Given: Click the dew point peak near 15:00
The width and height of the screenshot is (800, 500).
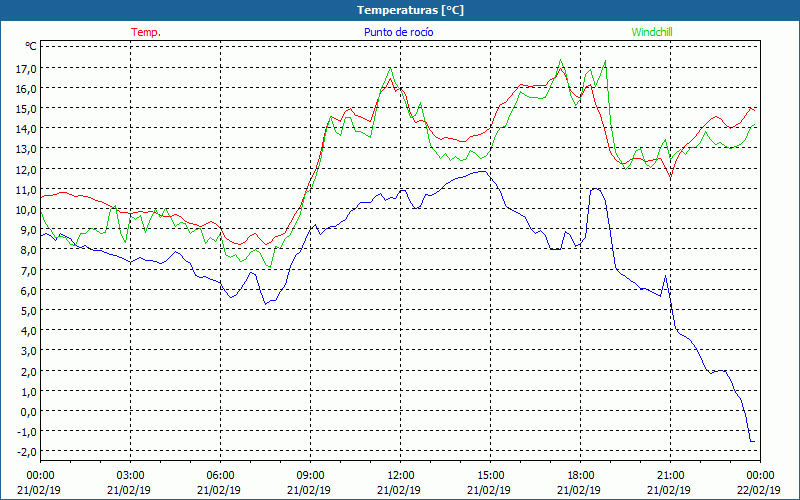Looking at the screenshot, I should [x=481, y=171].
